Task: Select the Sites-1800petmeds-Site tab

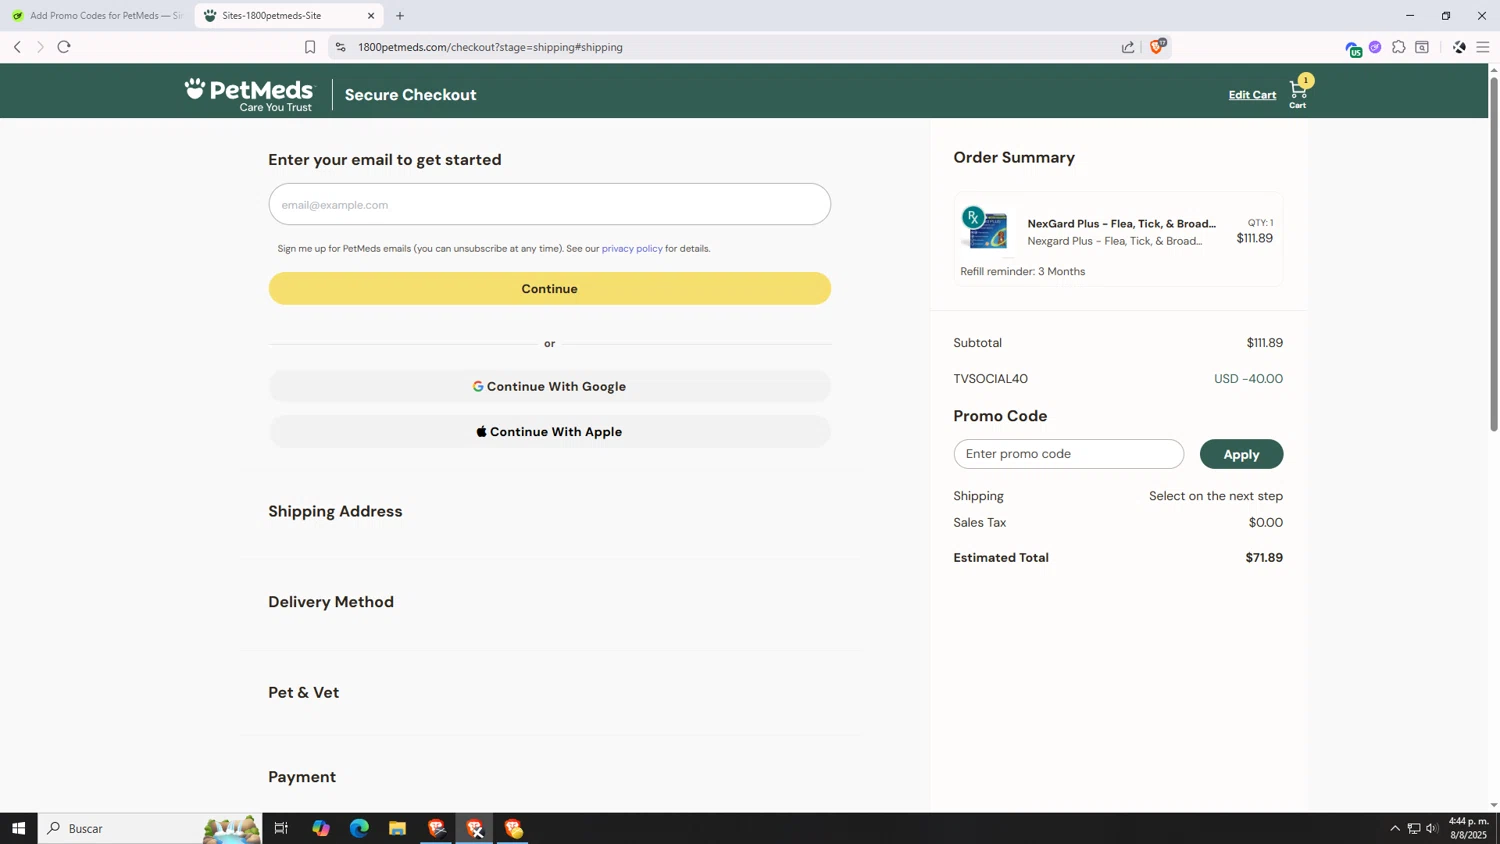Action: coord(288,16)
